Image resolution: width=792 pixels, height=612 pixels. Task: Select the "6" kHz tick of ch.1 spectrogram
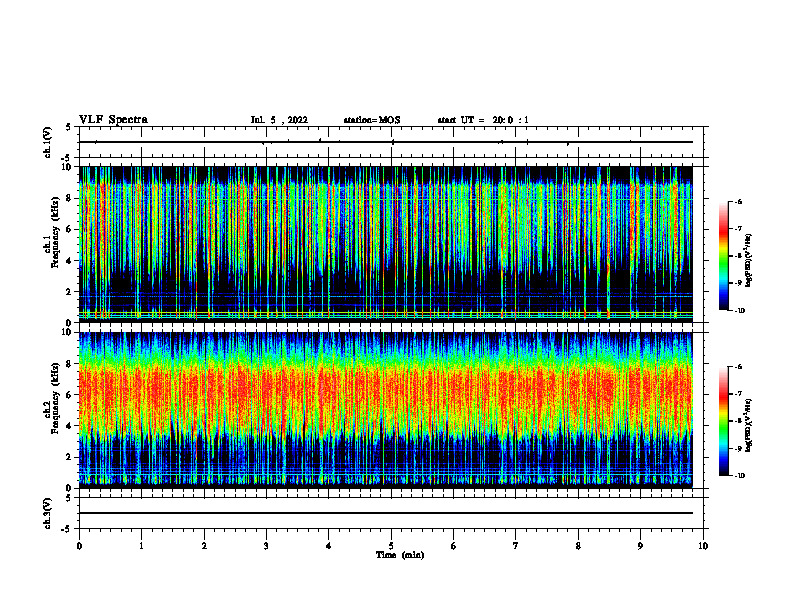(x=70, y=229)
